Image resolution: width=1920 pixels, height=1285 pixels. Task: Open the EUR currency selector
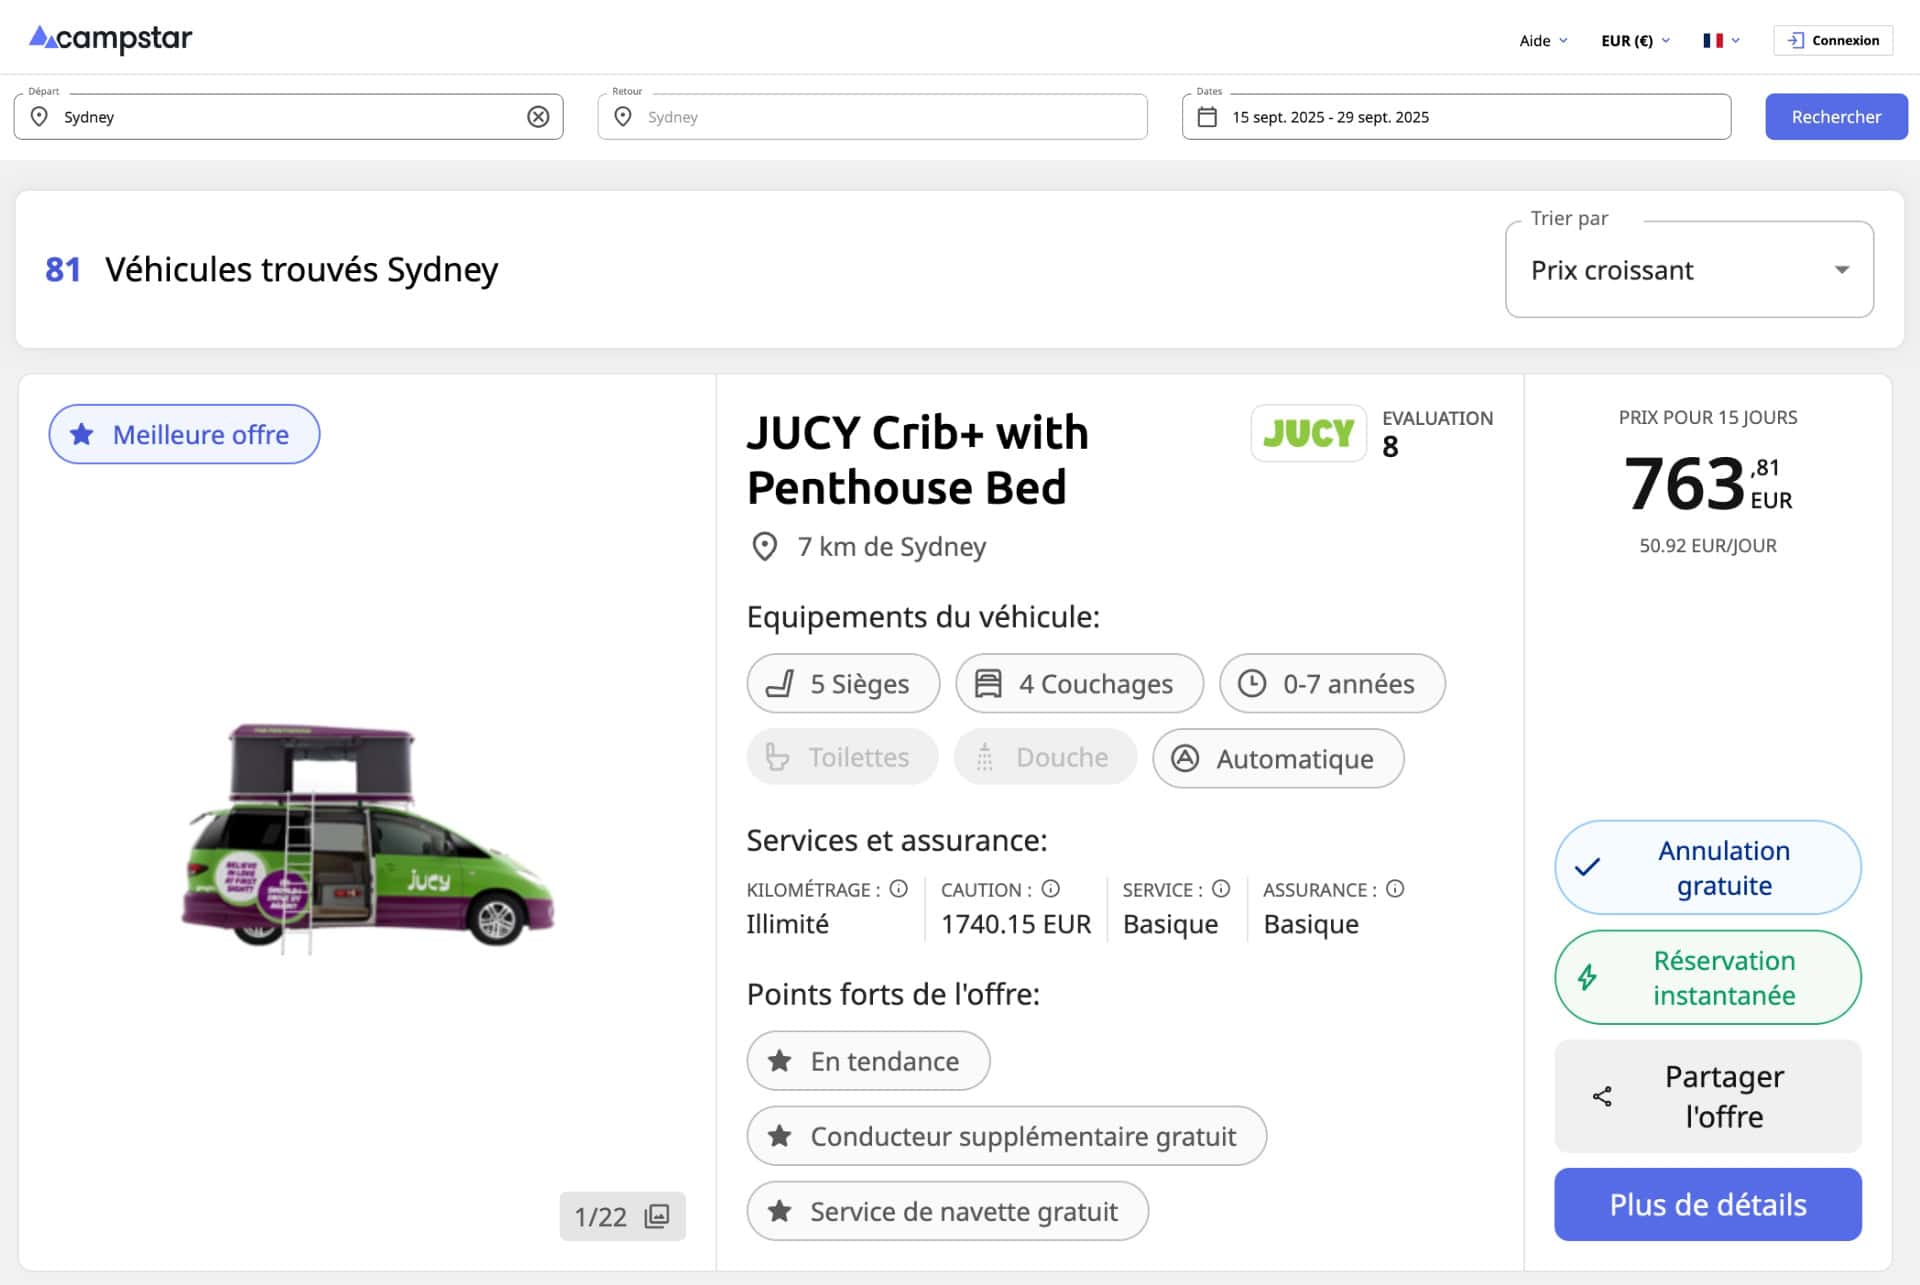1635,40
